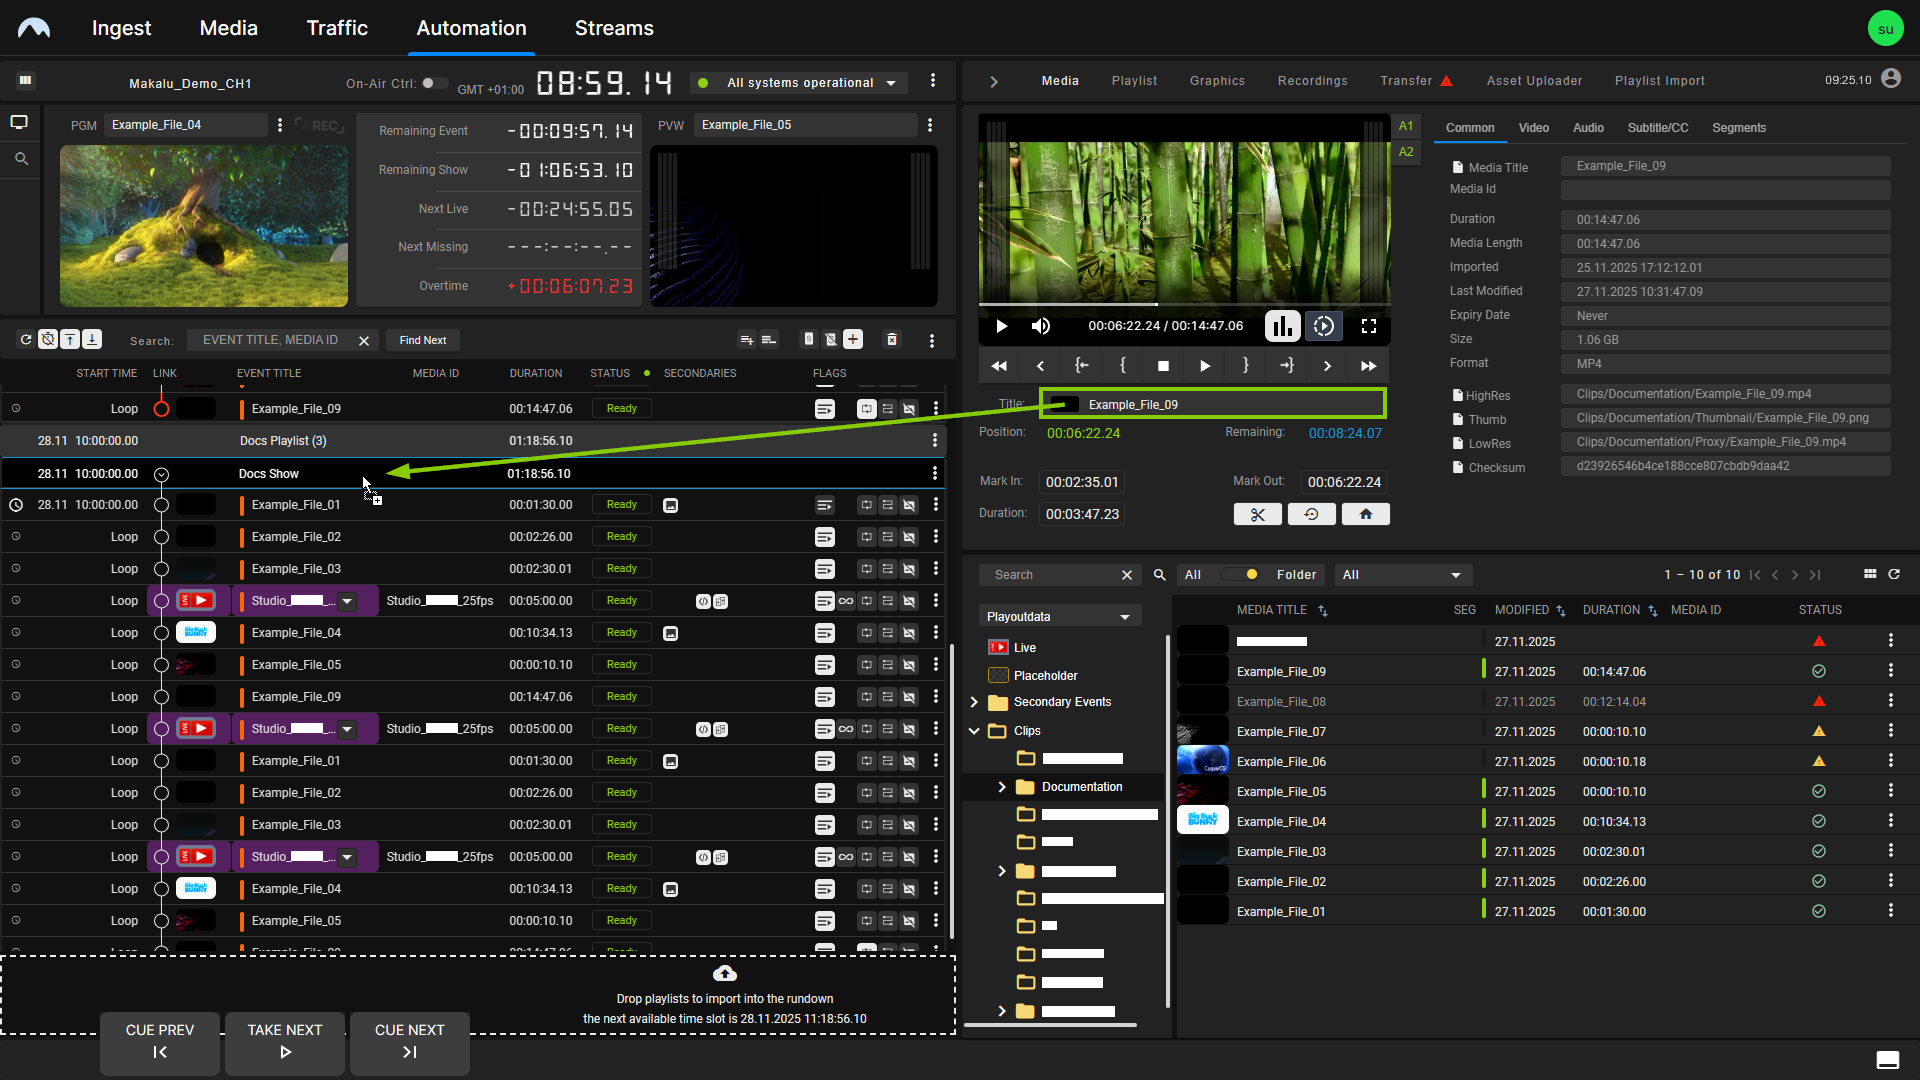Click the download icon near the rundown refresh controls
Viewport: 1920px width, 1080px height.
[91, 339]
